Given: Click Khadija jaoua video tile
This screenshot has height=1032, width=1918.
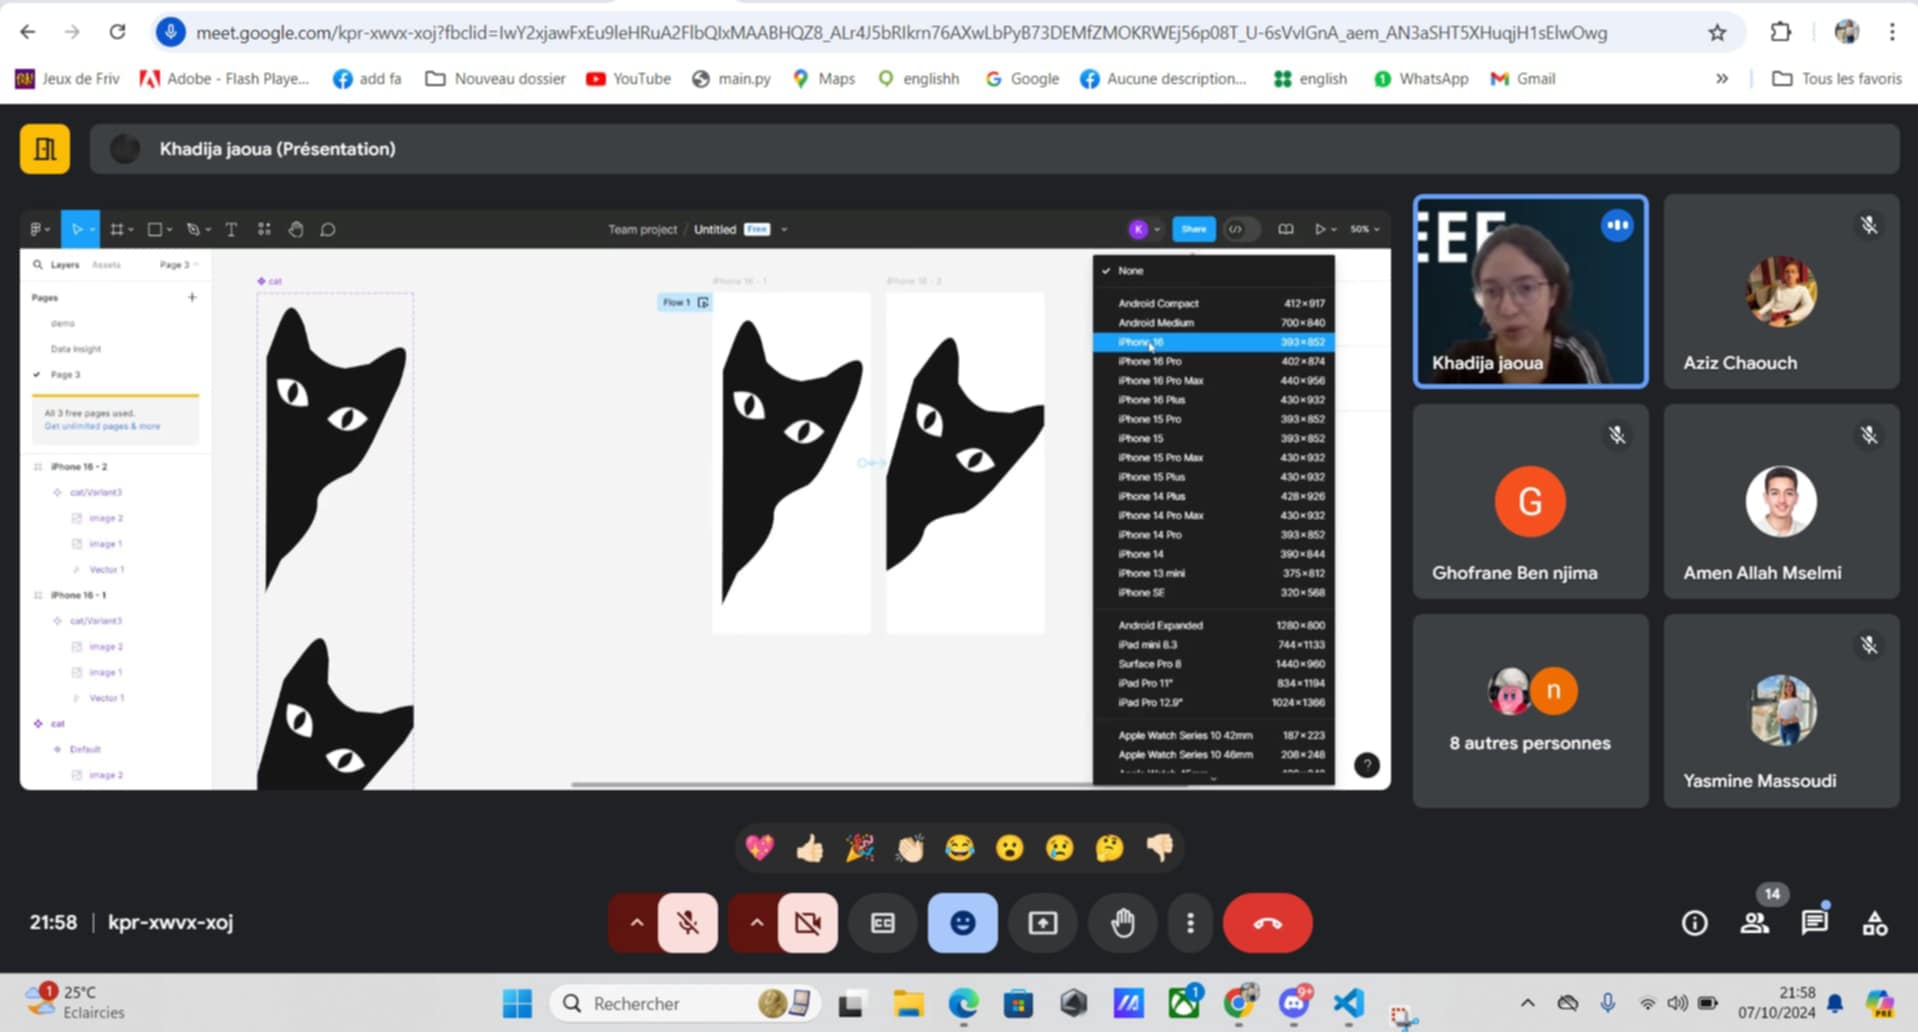Looking at the screenshot, I should (x=1530, y=291).
